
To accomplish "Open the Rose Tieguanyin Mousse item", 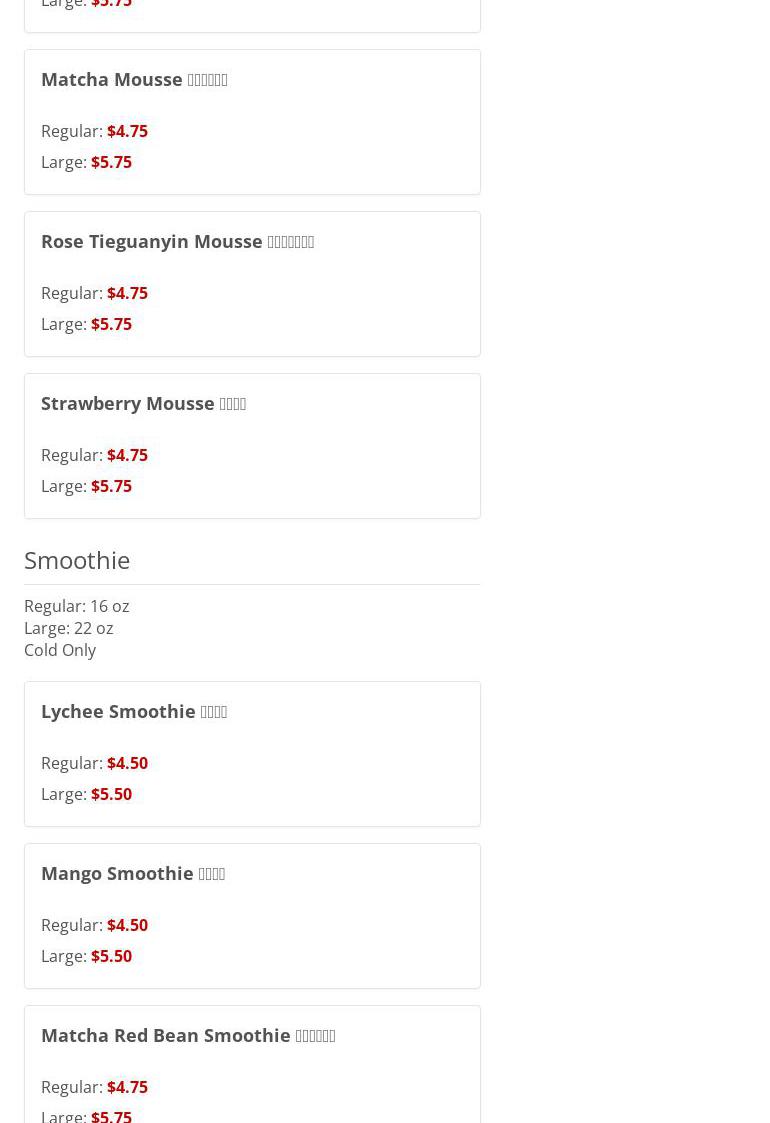I will pos(177,241).
